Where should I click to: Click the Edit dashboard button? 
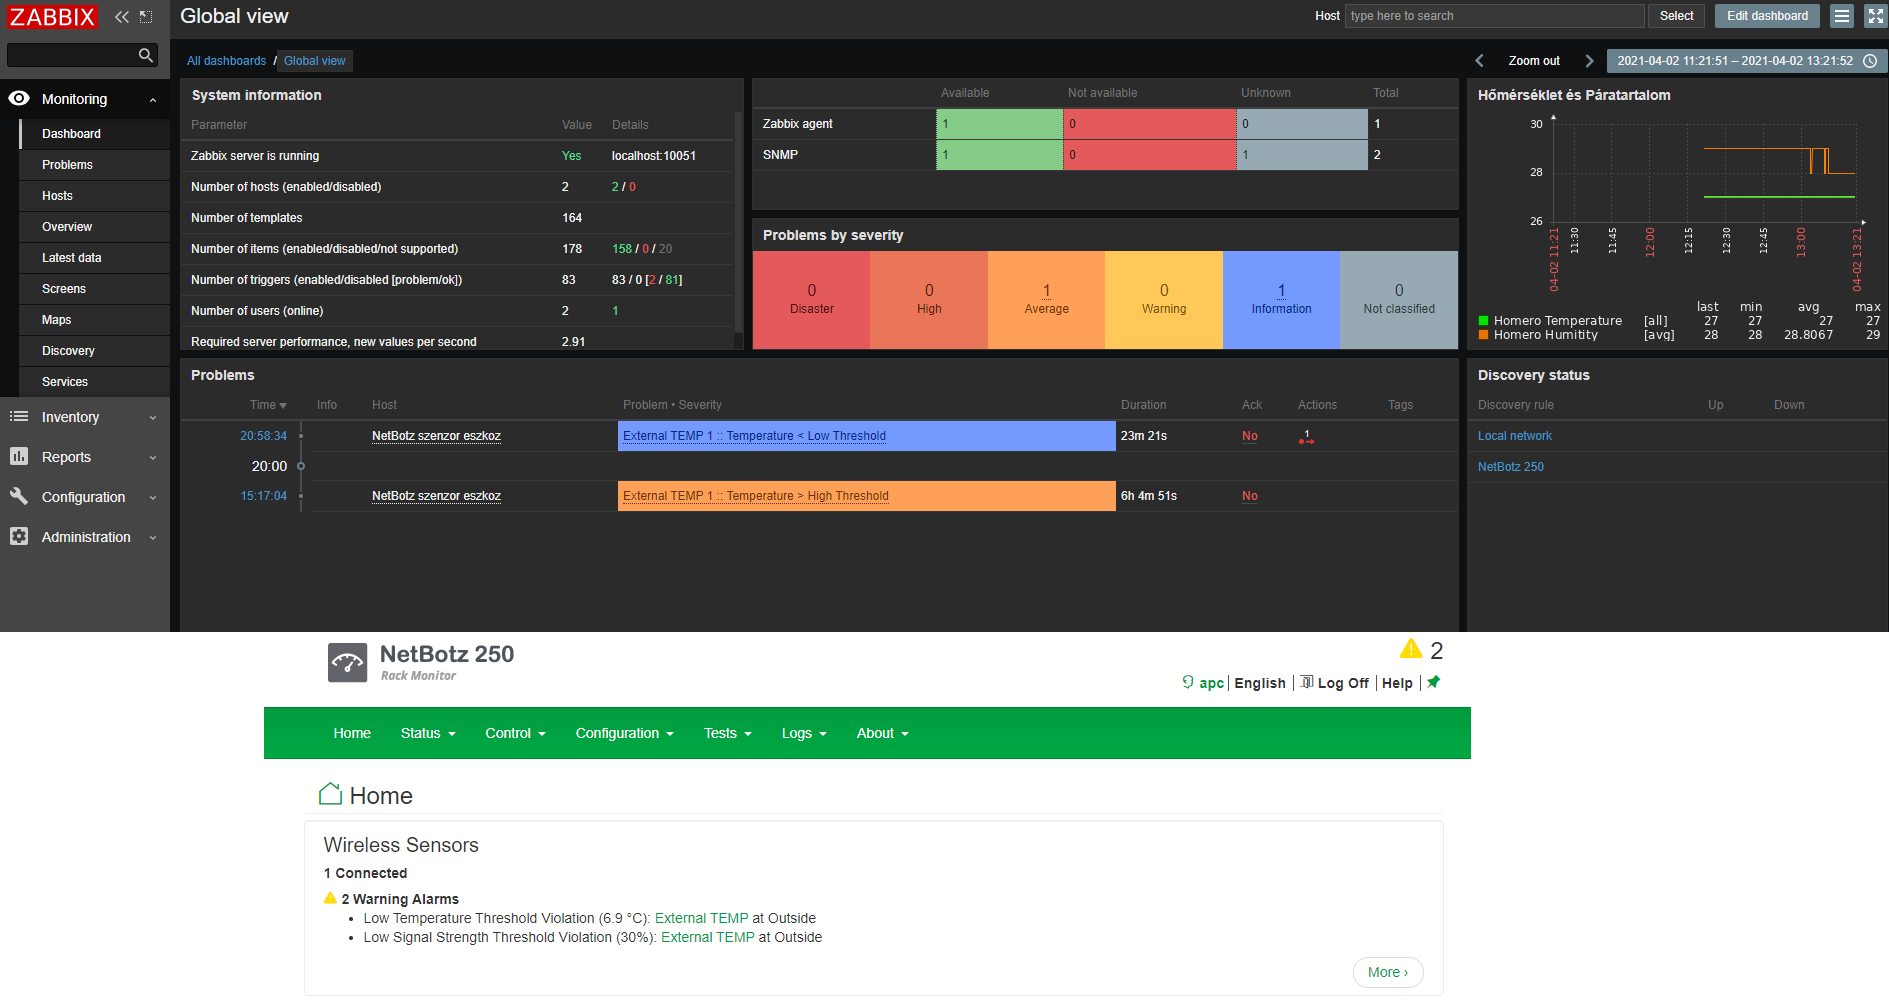1767,16
